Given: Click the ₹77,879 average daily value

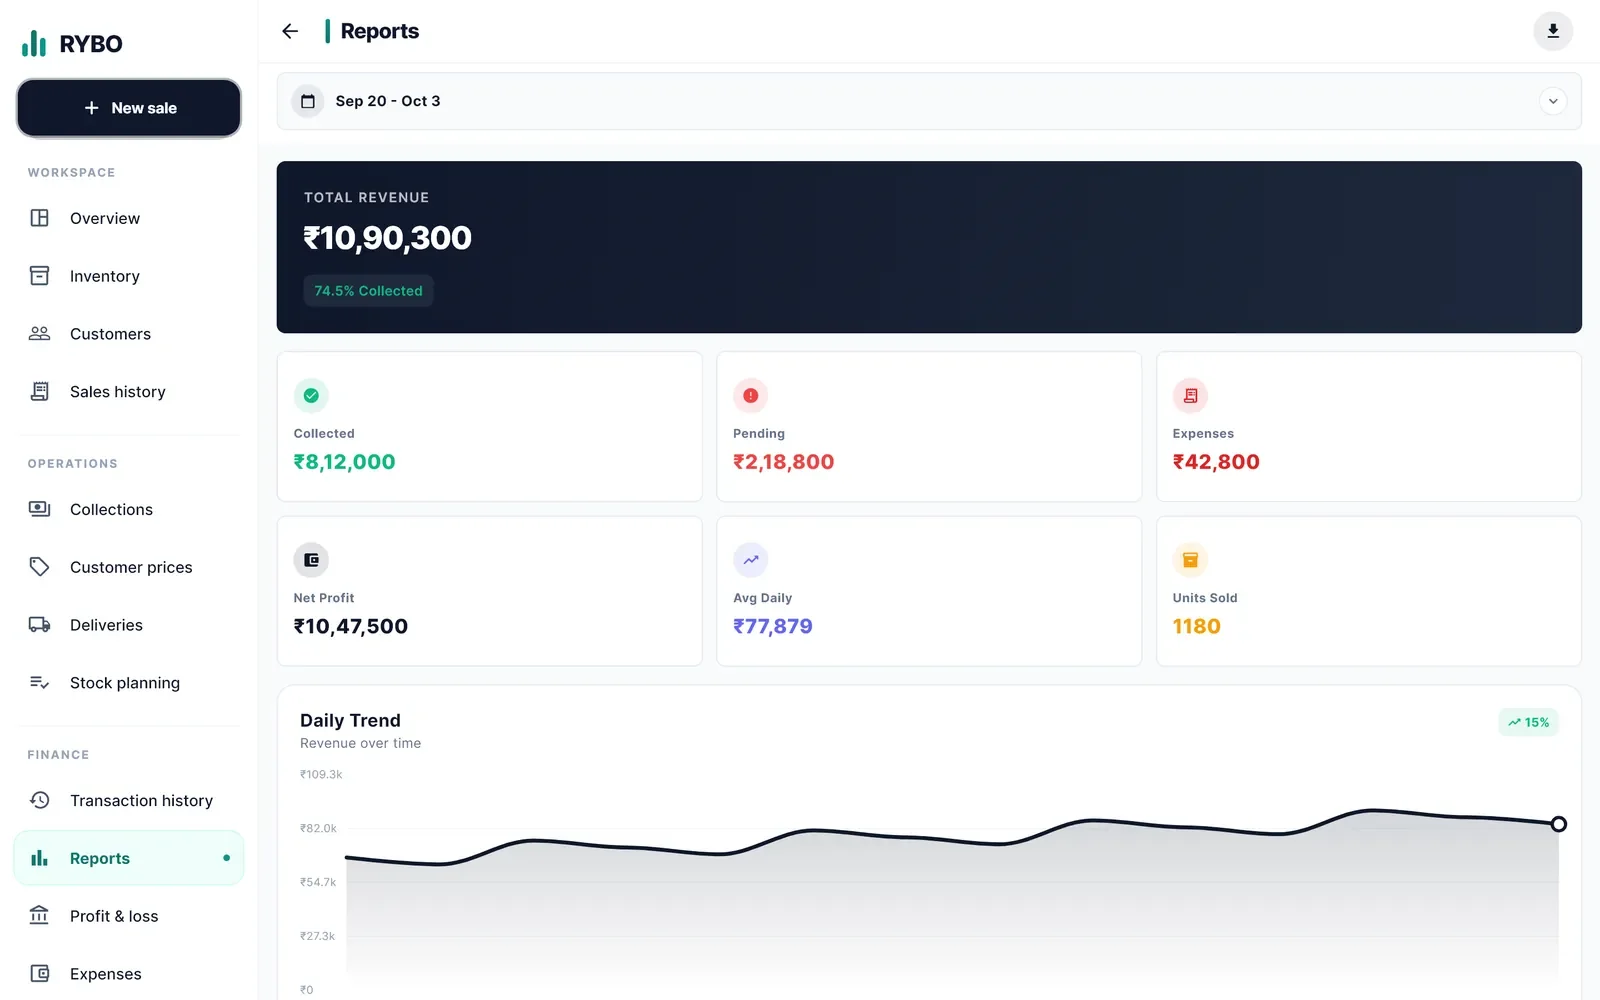Looking at the screenshot, I should 772,626.
